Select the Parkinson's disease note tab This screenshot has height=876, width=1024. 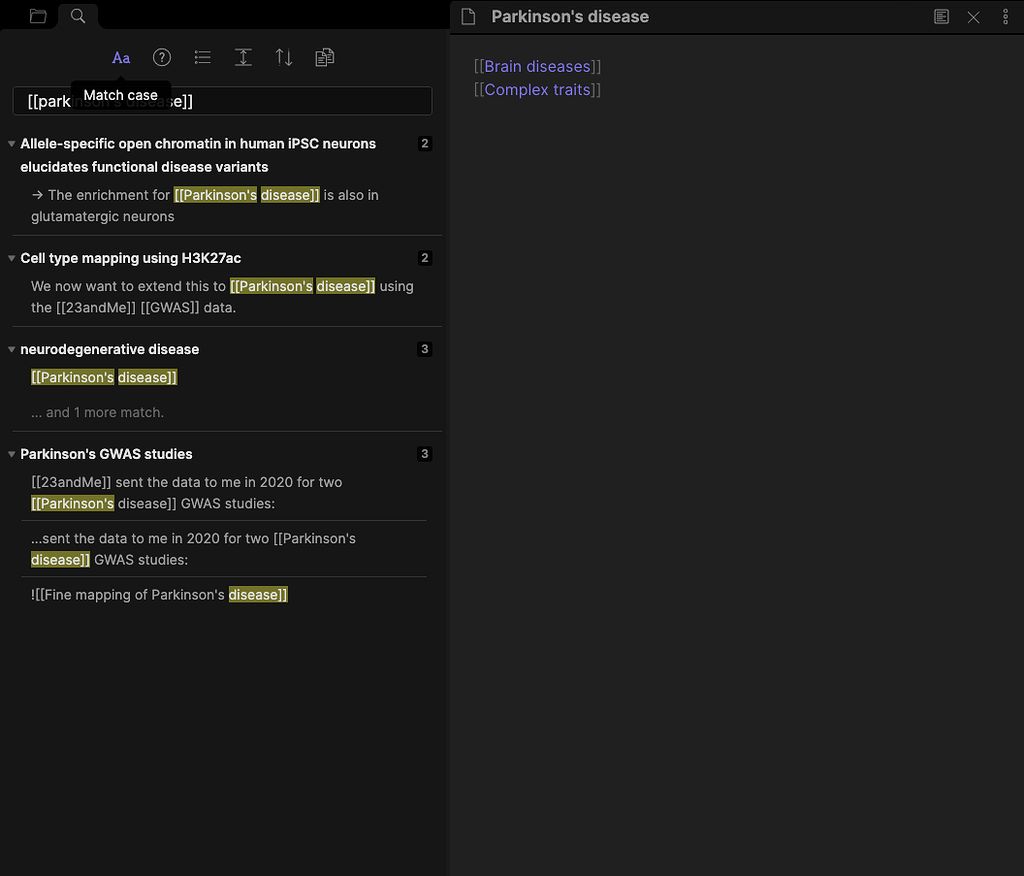pos(568,16)
